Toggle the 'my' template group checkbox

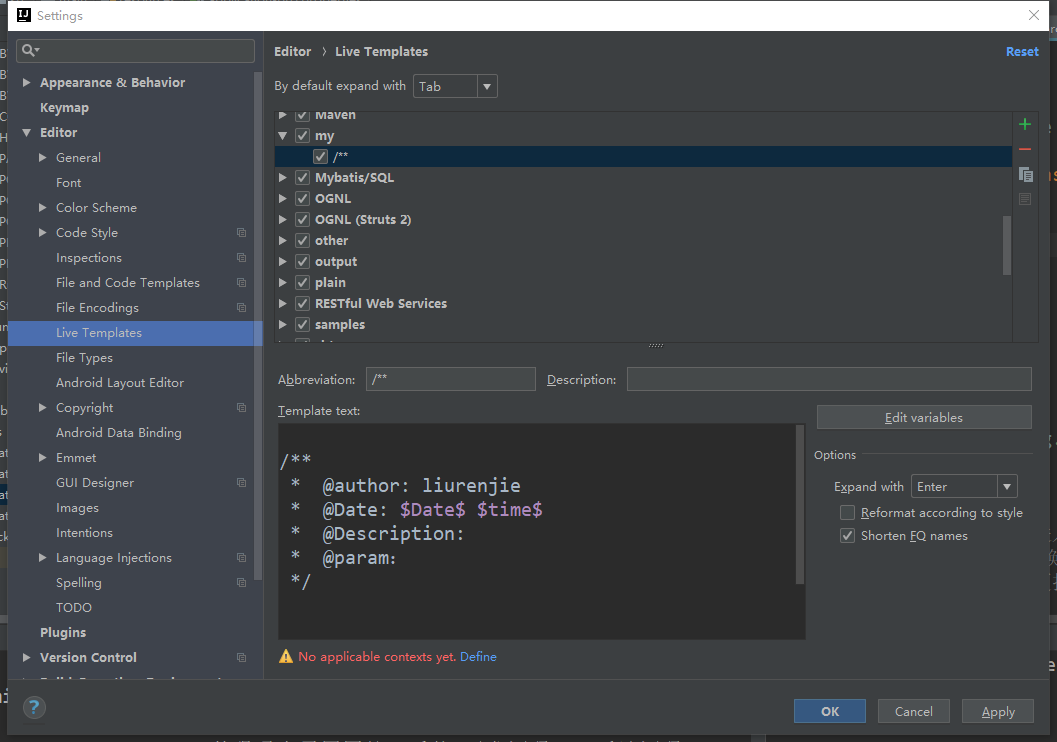point(303,135)
